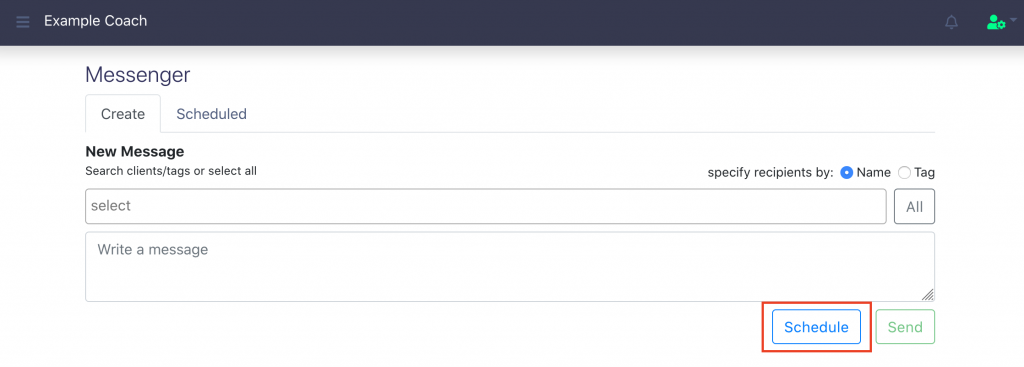Focus the Write a message text area
Image resolution: width=1024 pixels, height=367 pixels.
[x=510, y=266]
